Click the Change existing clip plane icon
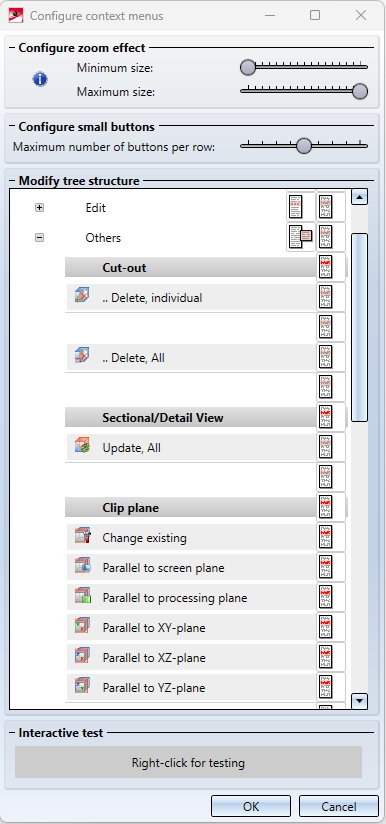Screen dimensions: 386x824 [82, 538]
